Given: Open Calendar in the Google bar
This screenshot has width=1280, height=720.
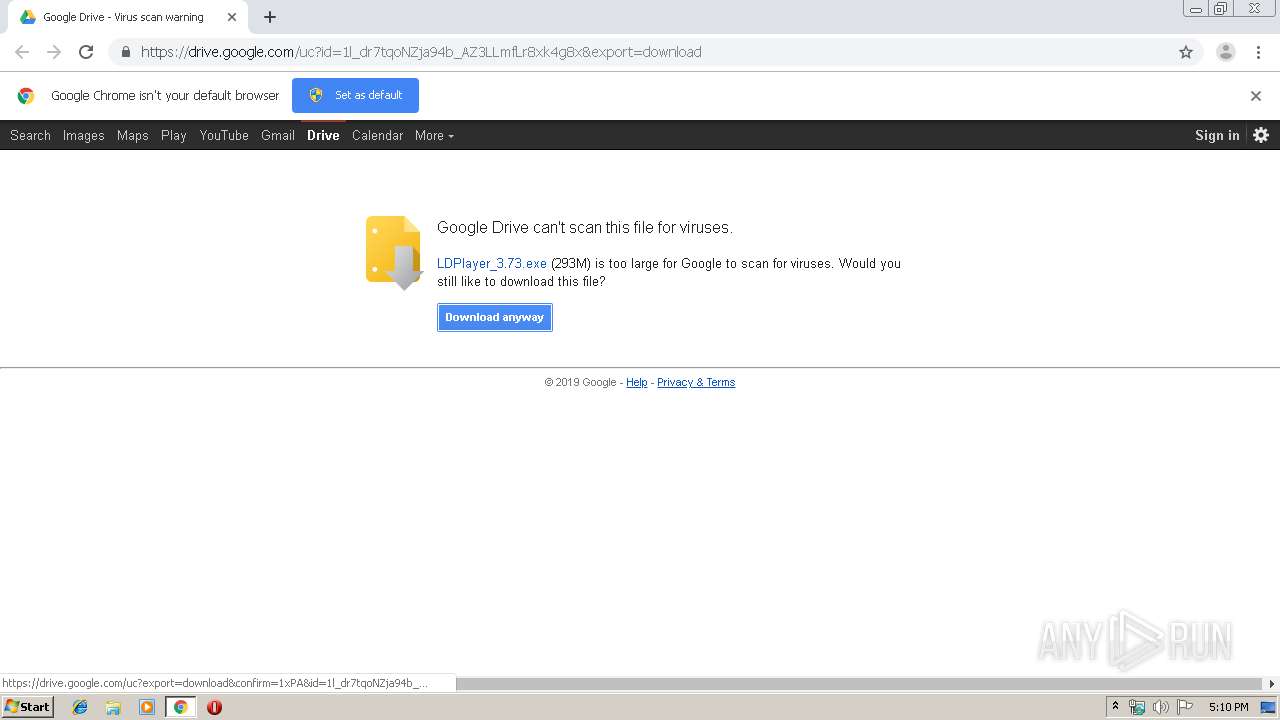Looking at the screenshot, I should pos(377,135).
